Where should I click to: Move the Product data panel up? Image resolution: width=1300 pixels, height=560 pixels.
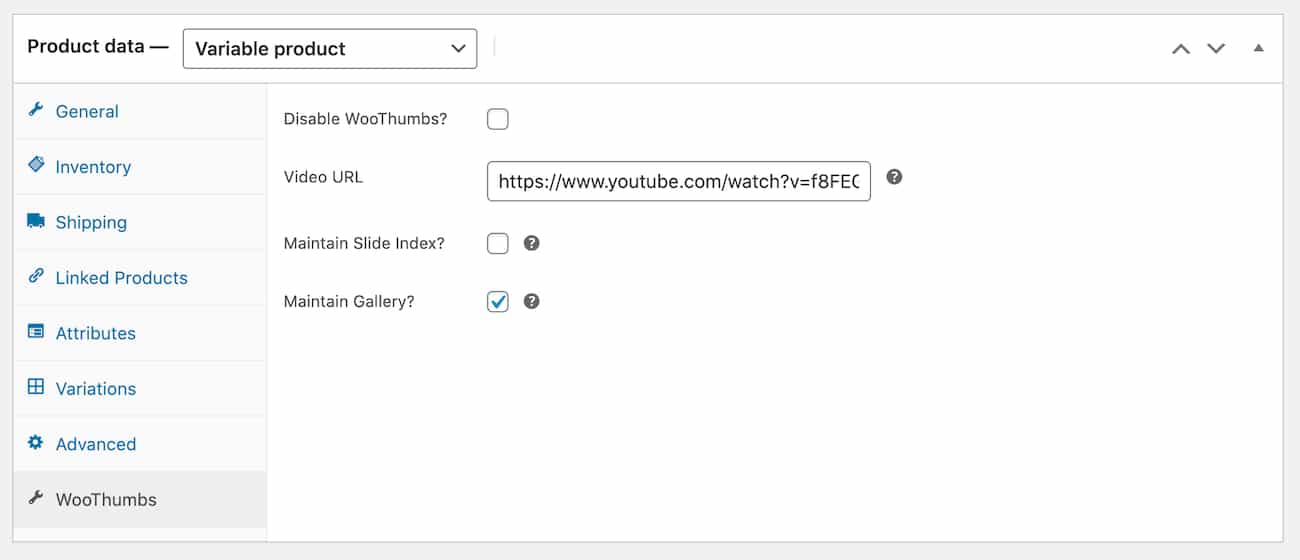pos(1181,48)
